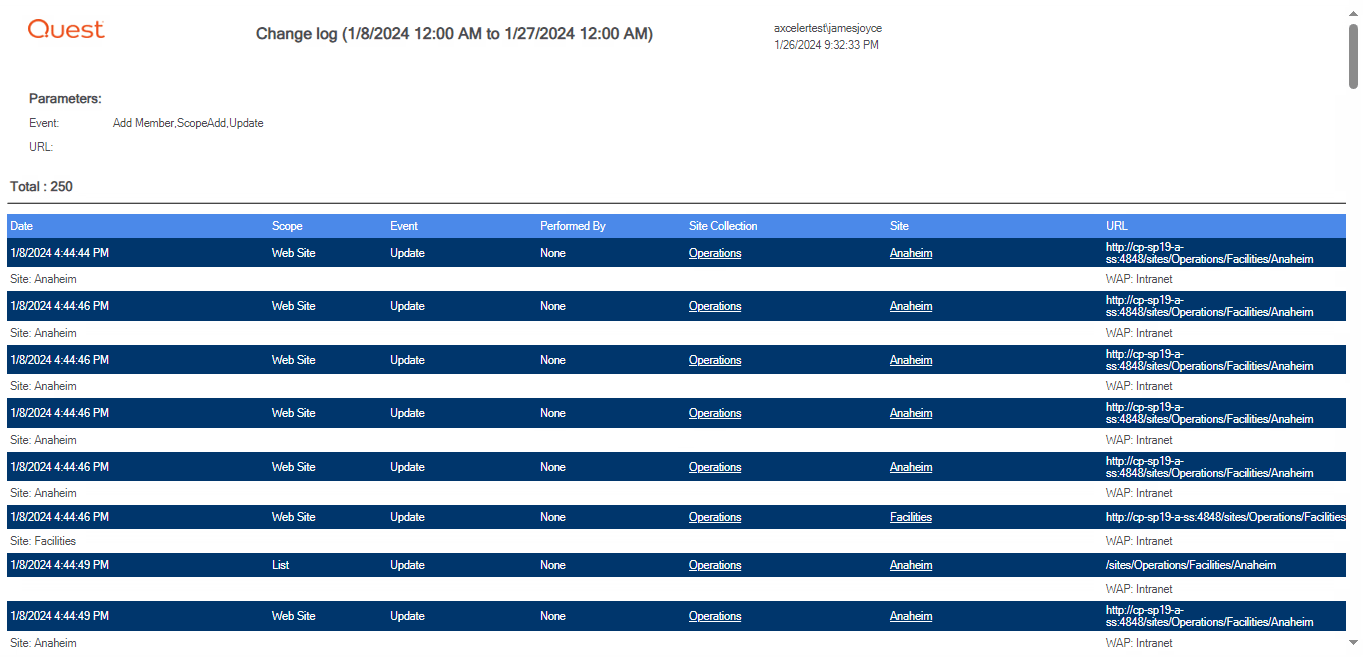The height and width of the screenshot is (657, 1363).
Task: Click the 'List' scope cell
Action: tap(280, 565)
